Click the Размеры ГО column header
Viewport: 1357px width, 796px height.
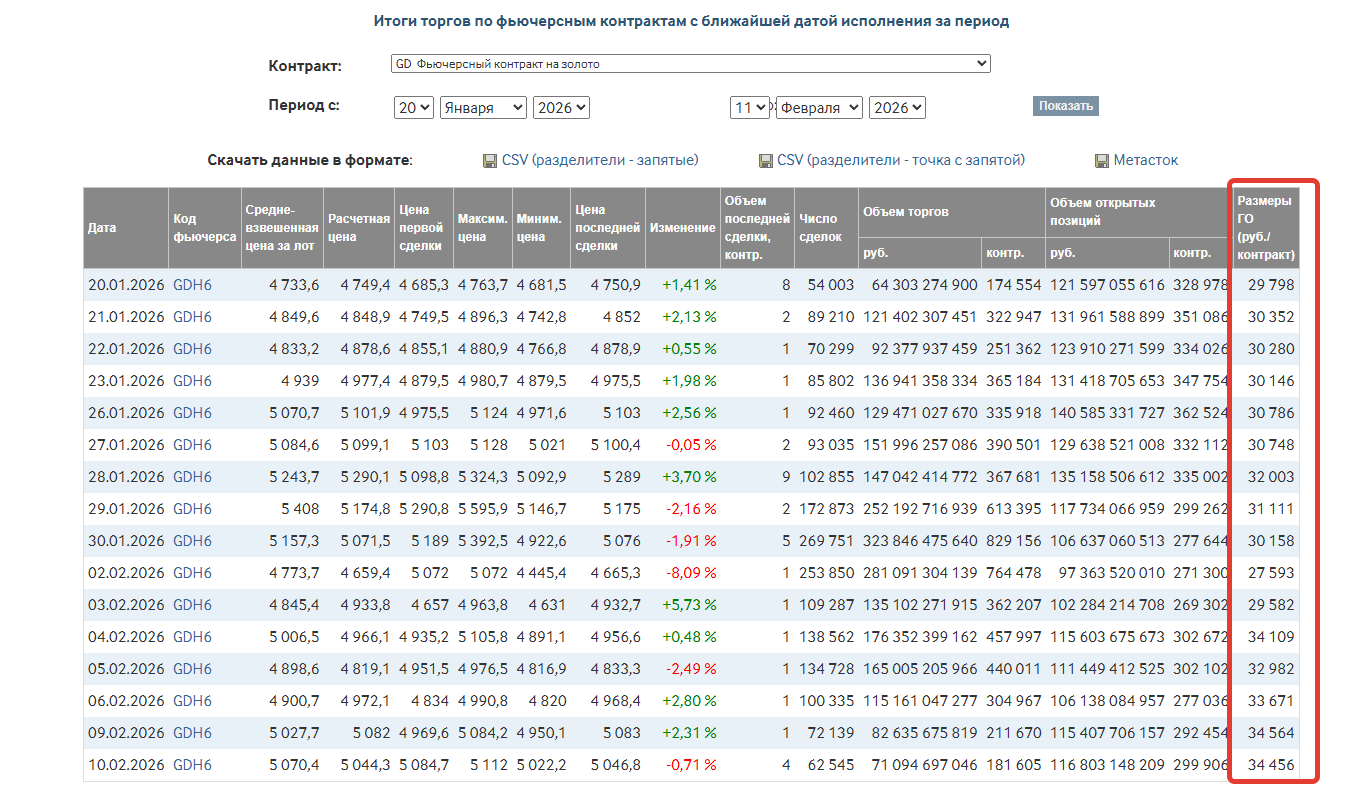[x=1265, y=228]
